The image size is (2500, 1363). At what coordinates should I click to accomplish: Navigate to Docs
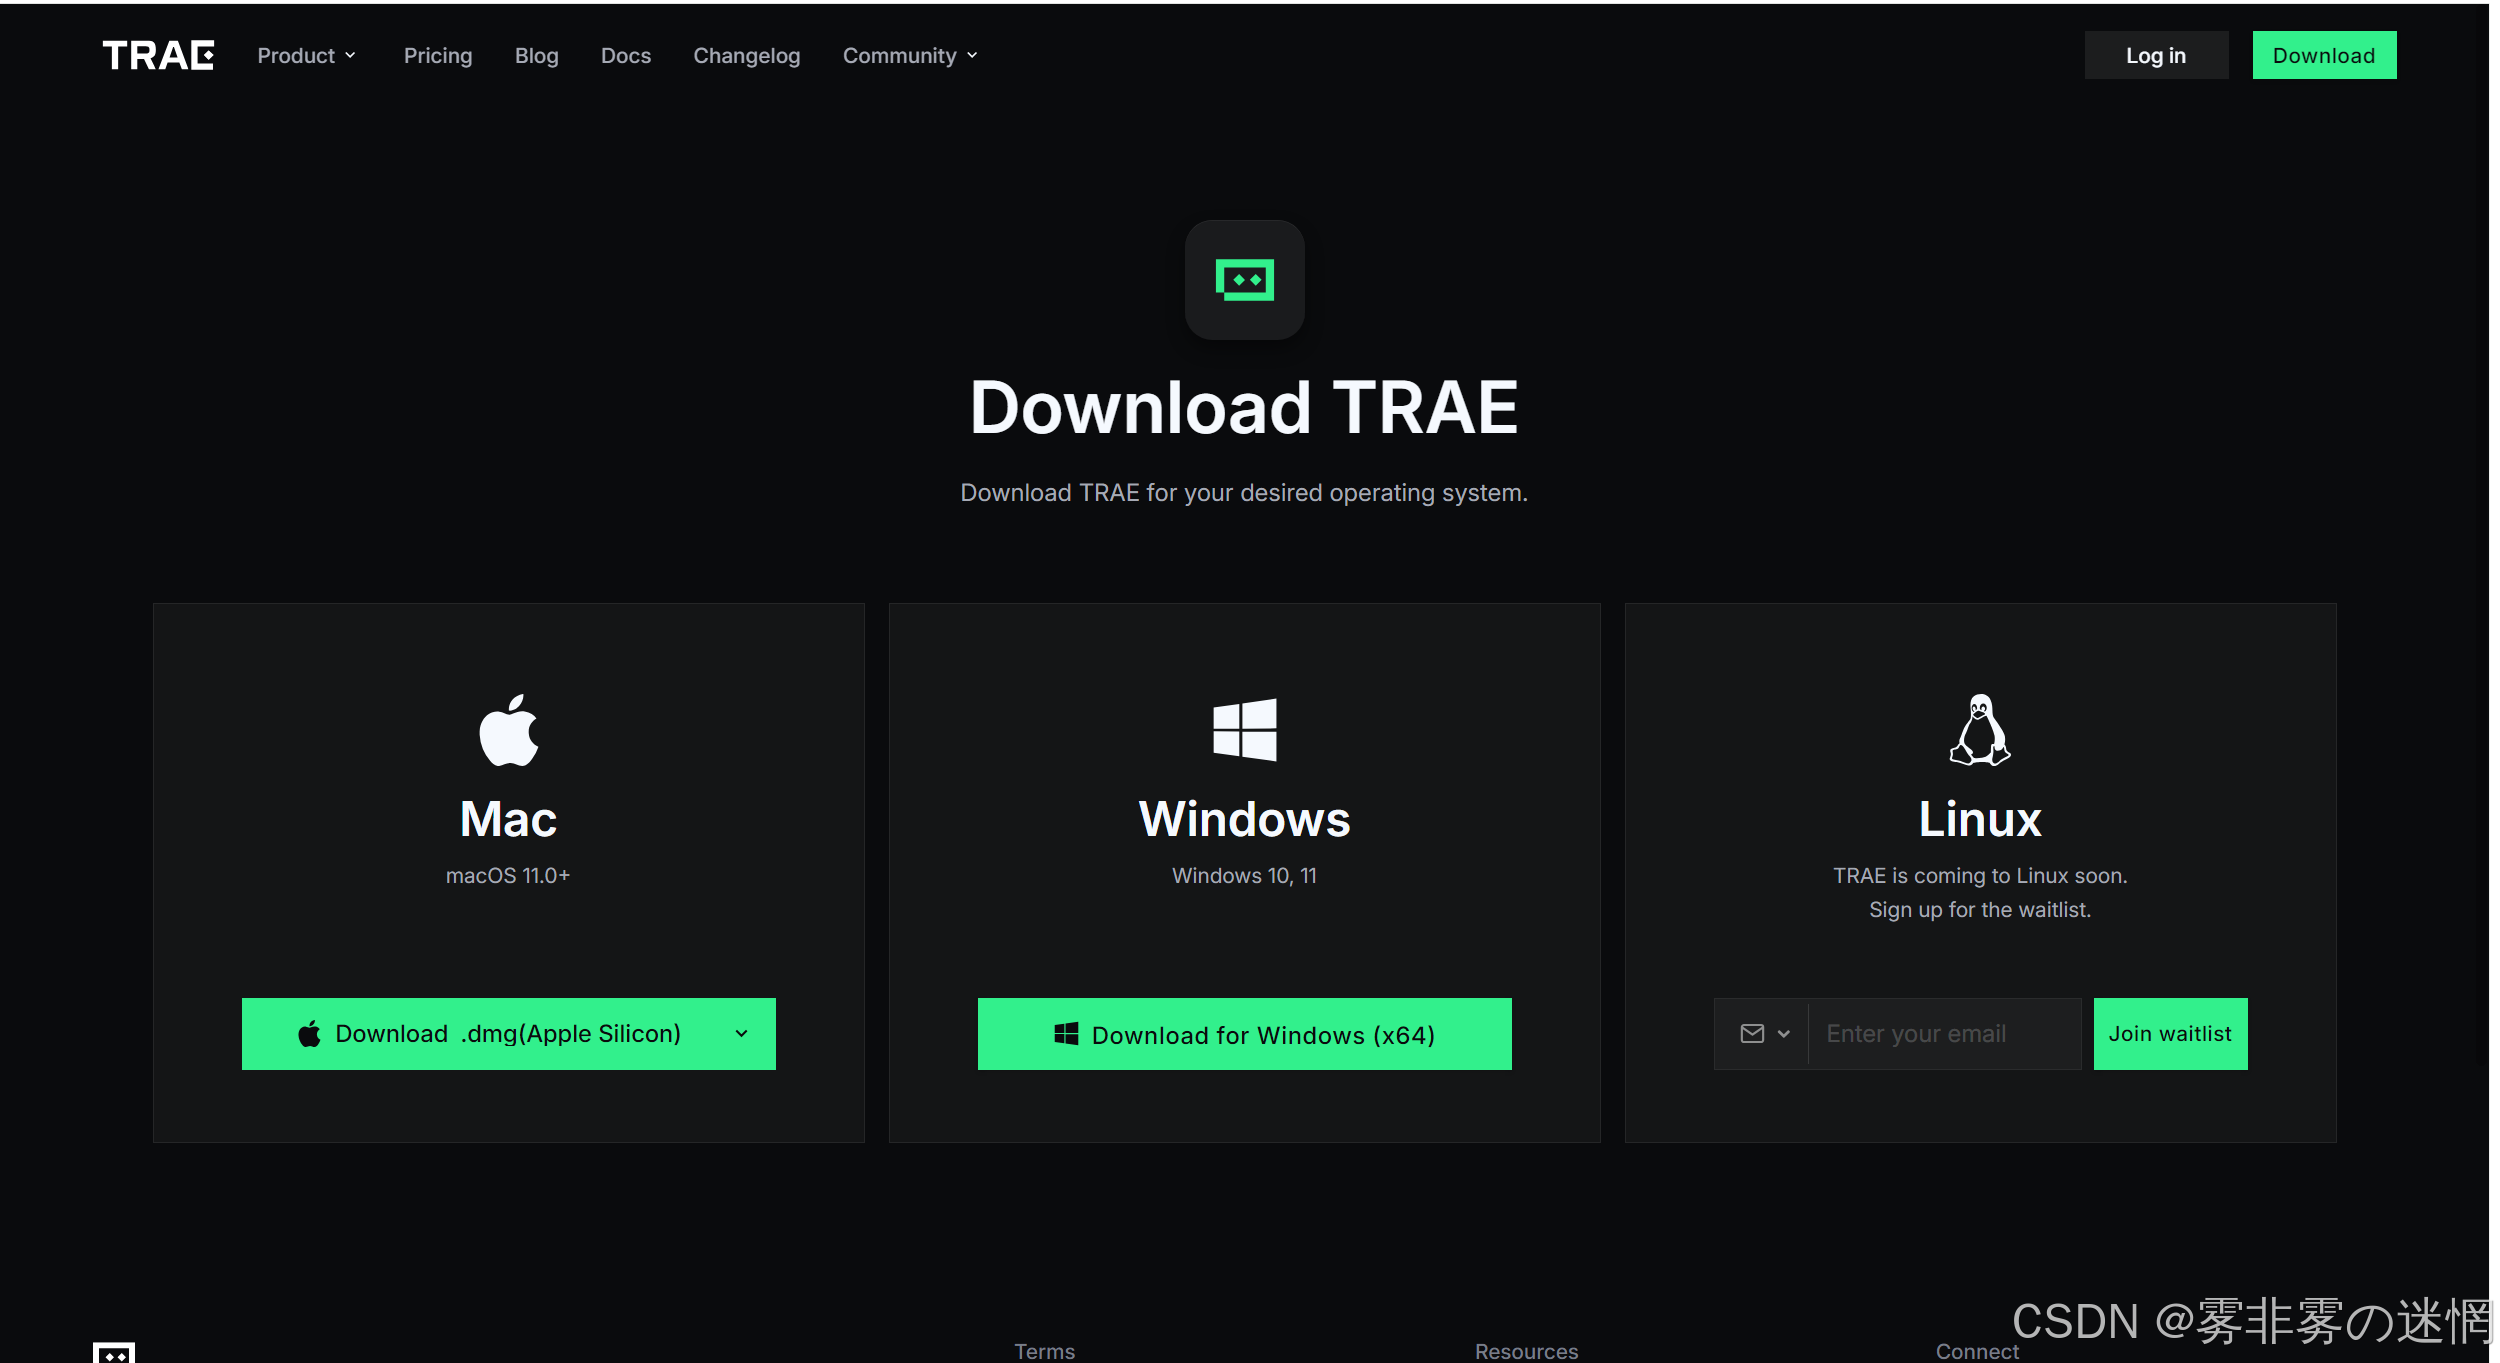[626, 56]
